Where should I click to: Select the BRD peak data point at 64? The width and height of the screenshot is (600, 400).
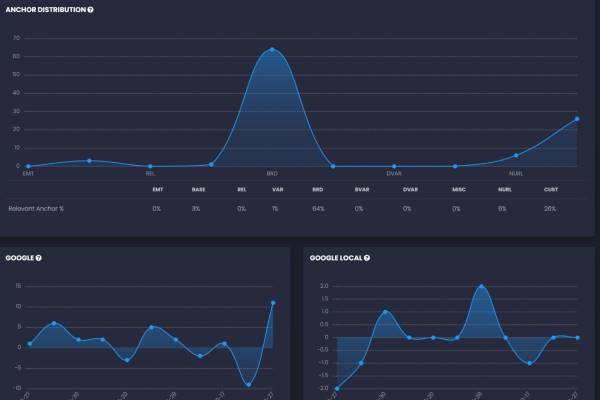point(272,50)
